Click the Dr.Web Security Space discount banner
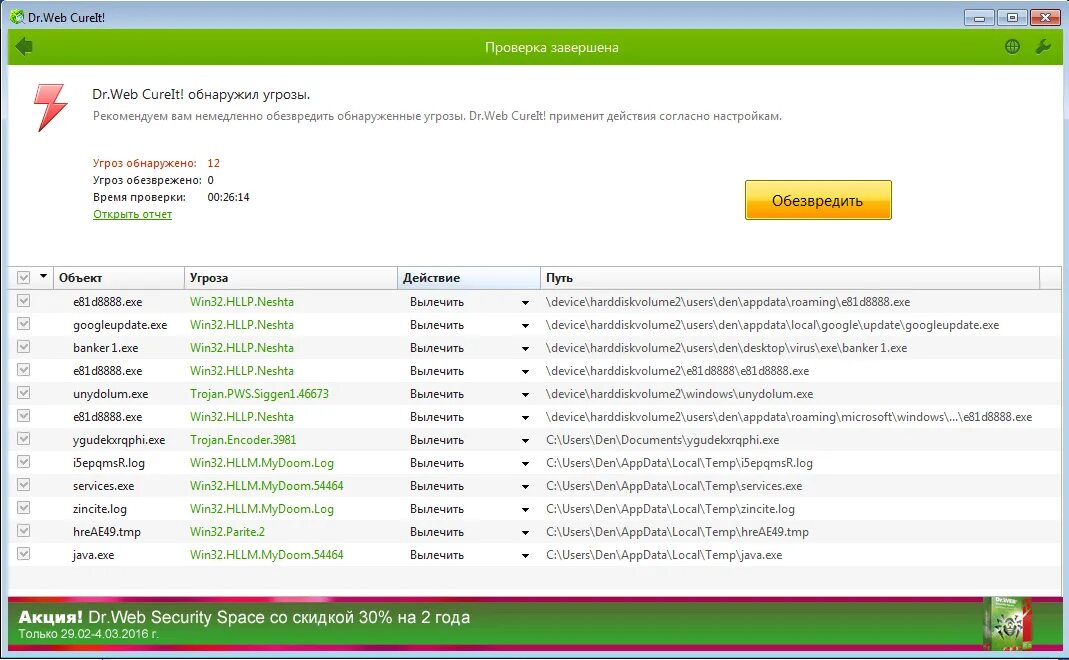Image resolution: width=1069 pixels, height=660 pixels. [534, 624]
